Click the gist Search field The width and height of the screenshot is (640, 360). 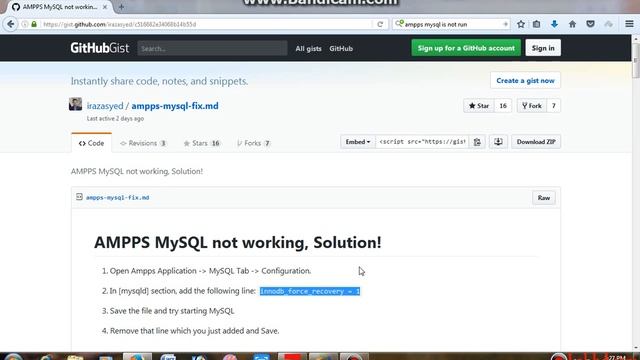tap(212, 48)
